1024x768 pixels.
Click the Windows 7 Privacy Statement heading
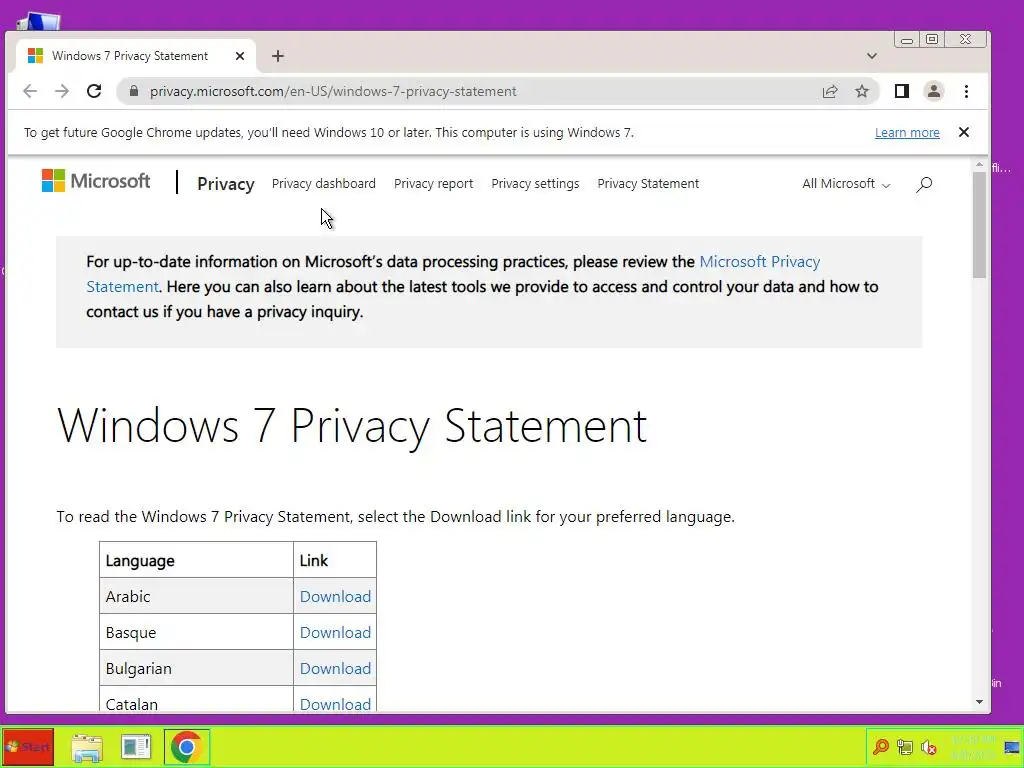coord(352,426)
